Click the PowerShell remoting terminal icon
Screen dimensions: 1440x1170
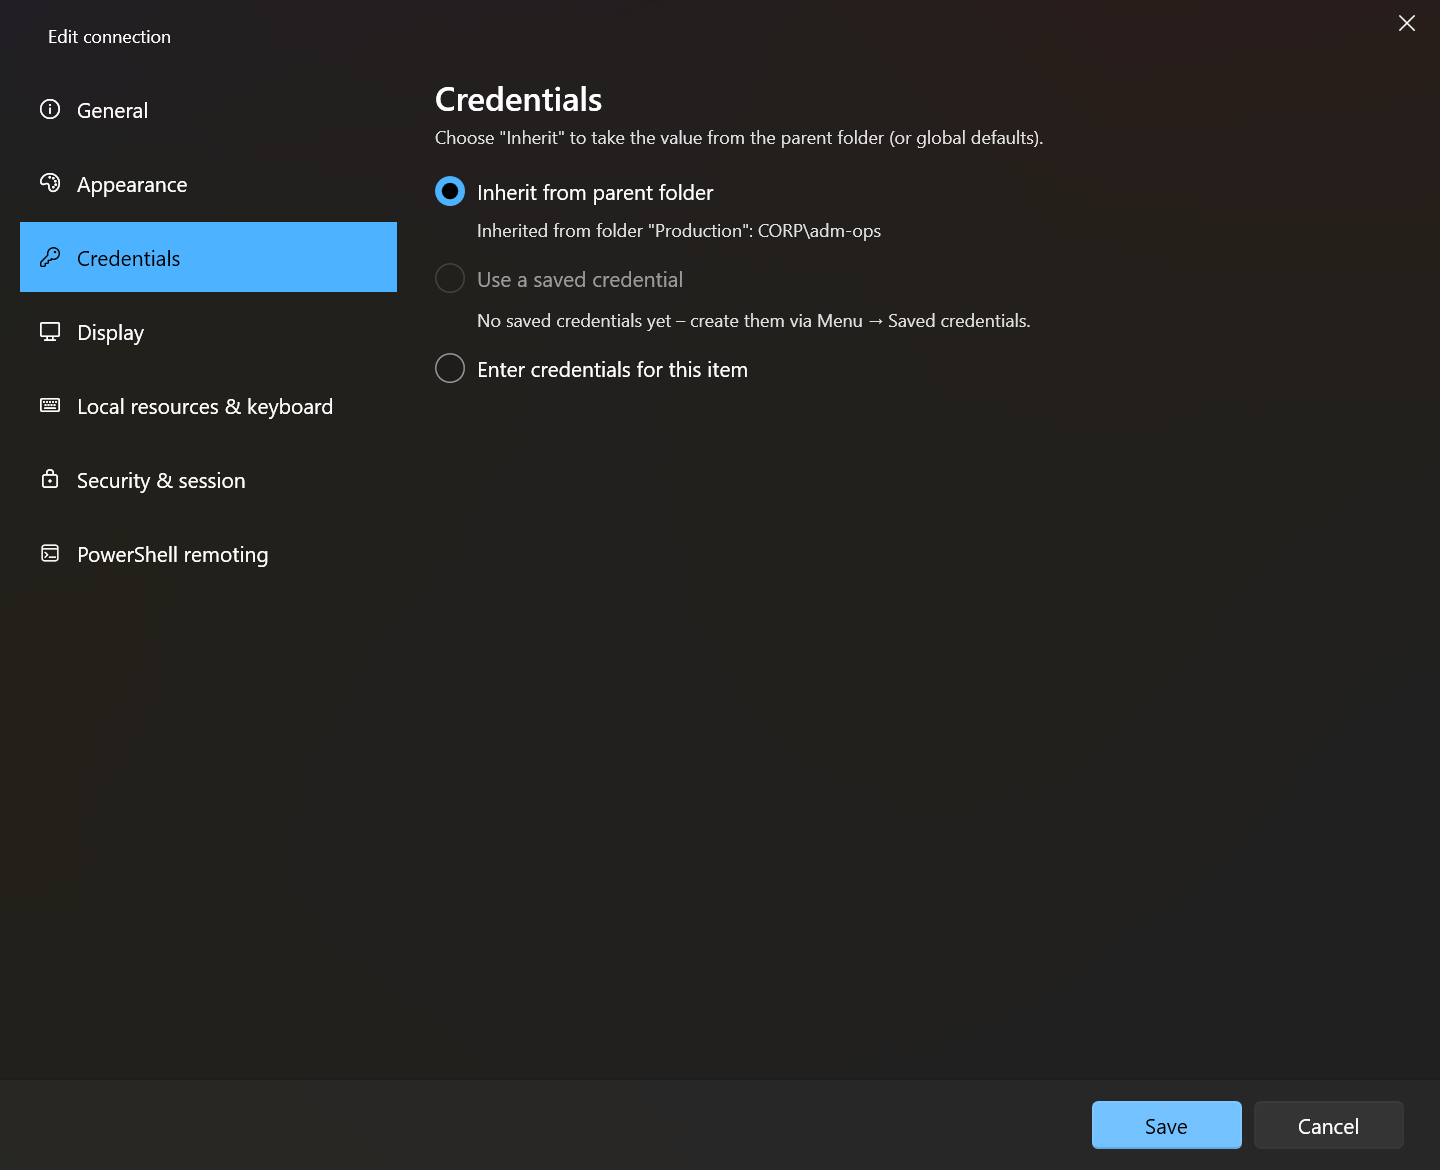click(x=50, y=553)
